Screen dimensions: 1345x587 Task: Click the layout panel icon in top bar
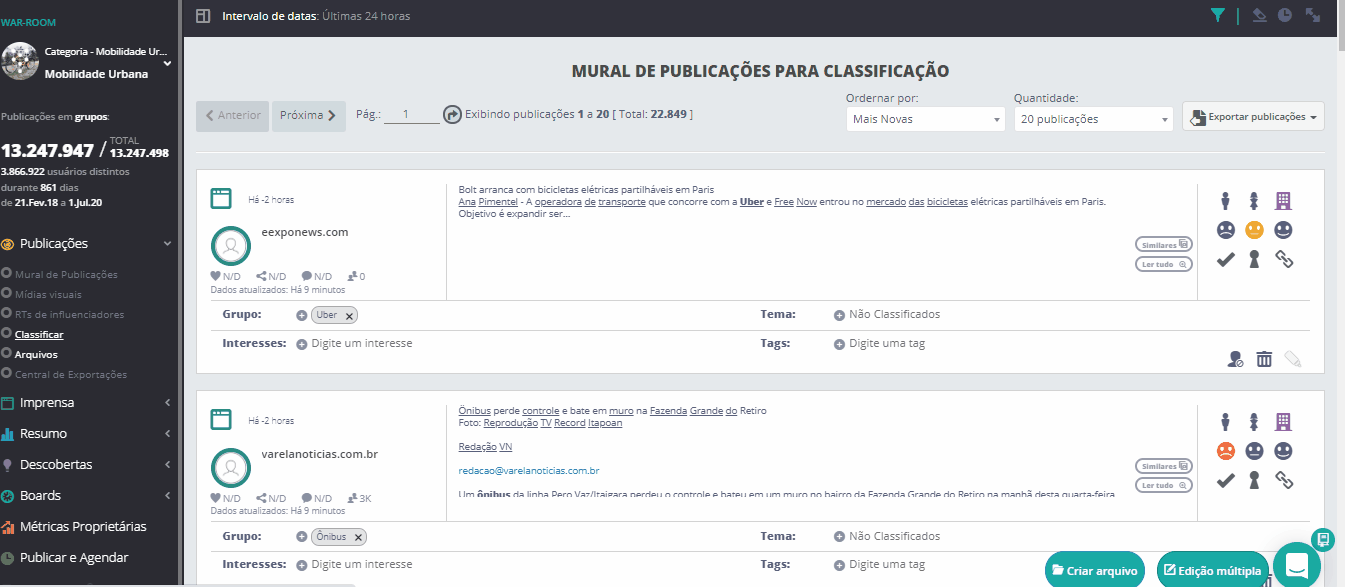click(203, 16)
